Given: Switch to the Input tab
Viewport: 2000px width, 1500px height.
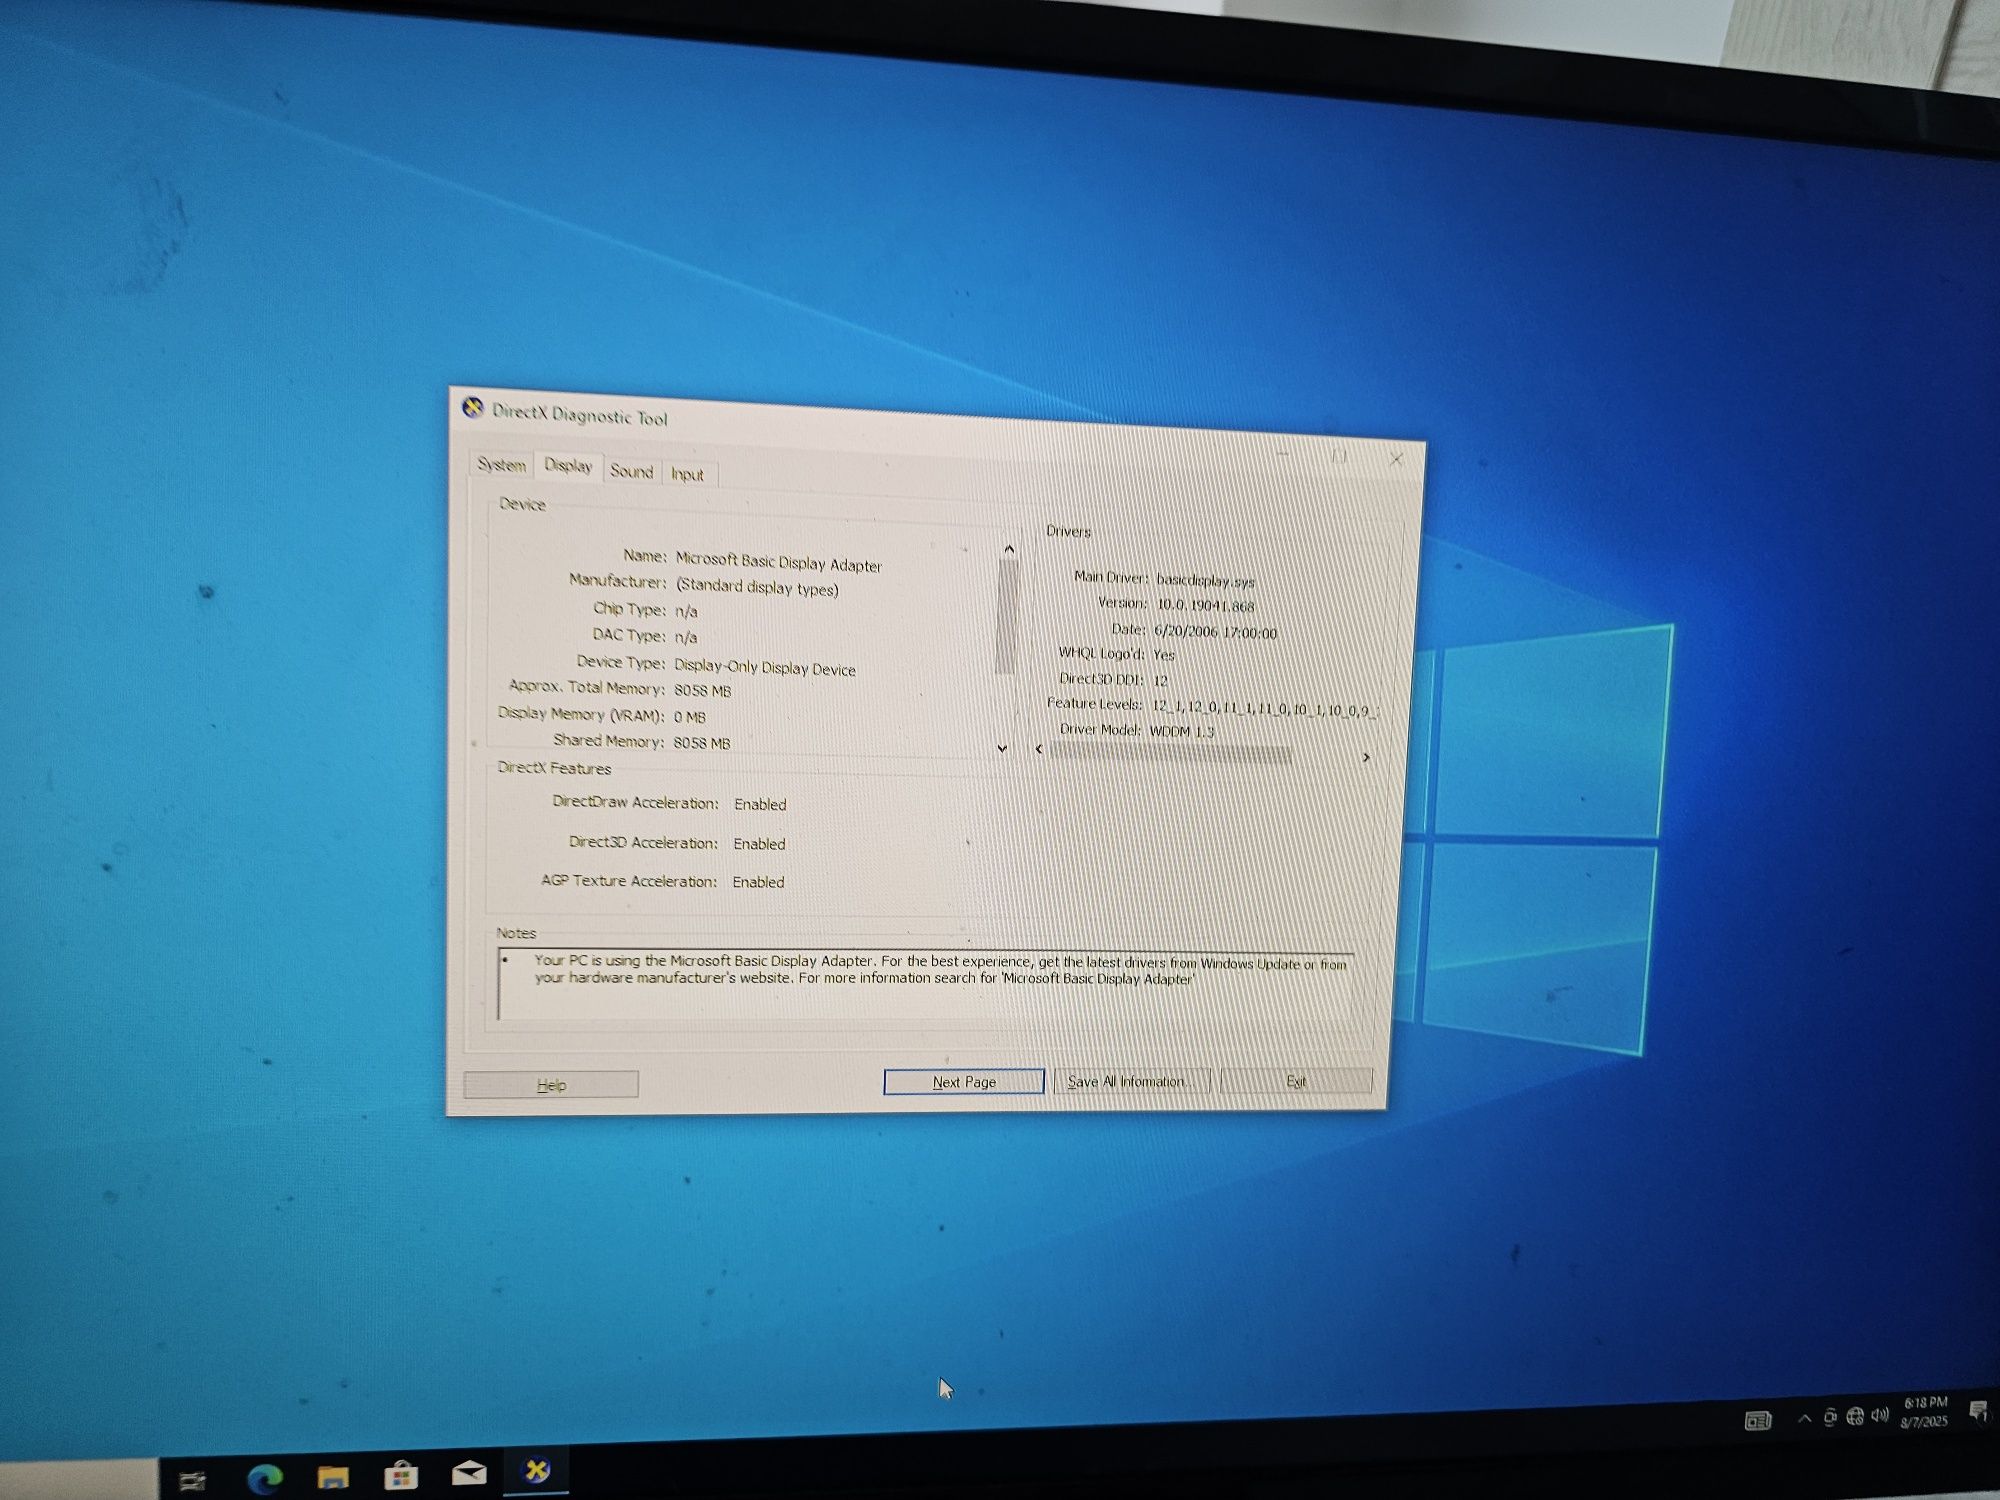Looking at the screenshot, I should coord(687,474).
